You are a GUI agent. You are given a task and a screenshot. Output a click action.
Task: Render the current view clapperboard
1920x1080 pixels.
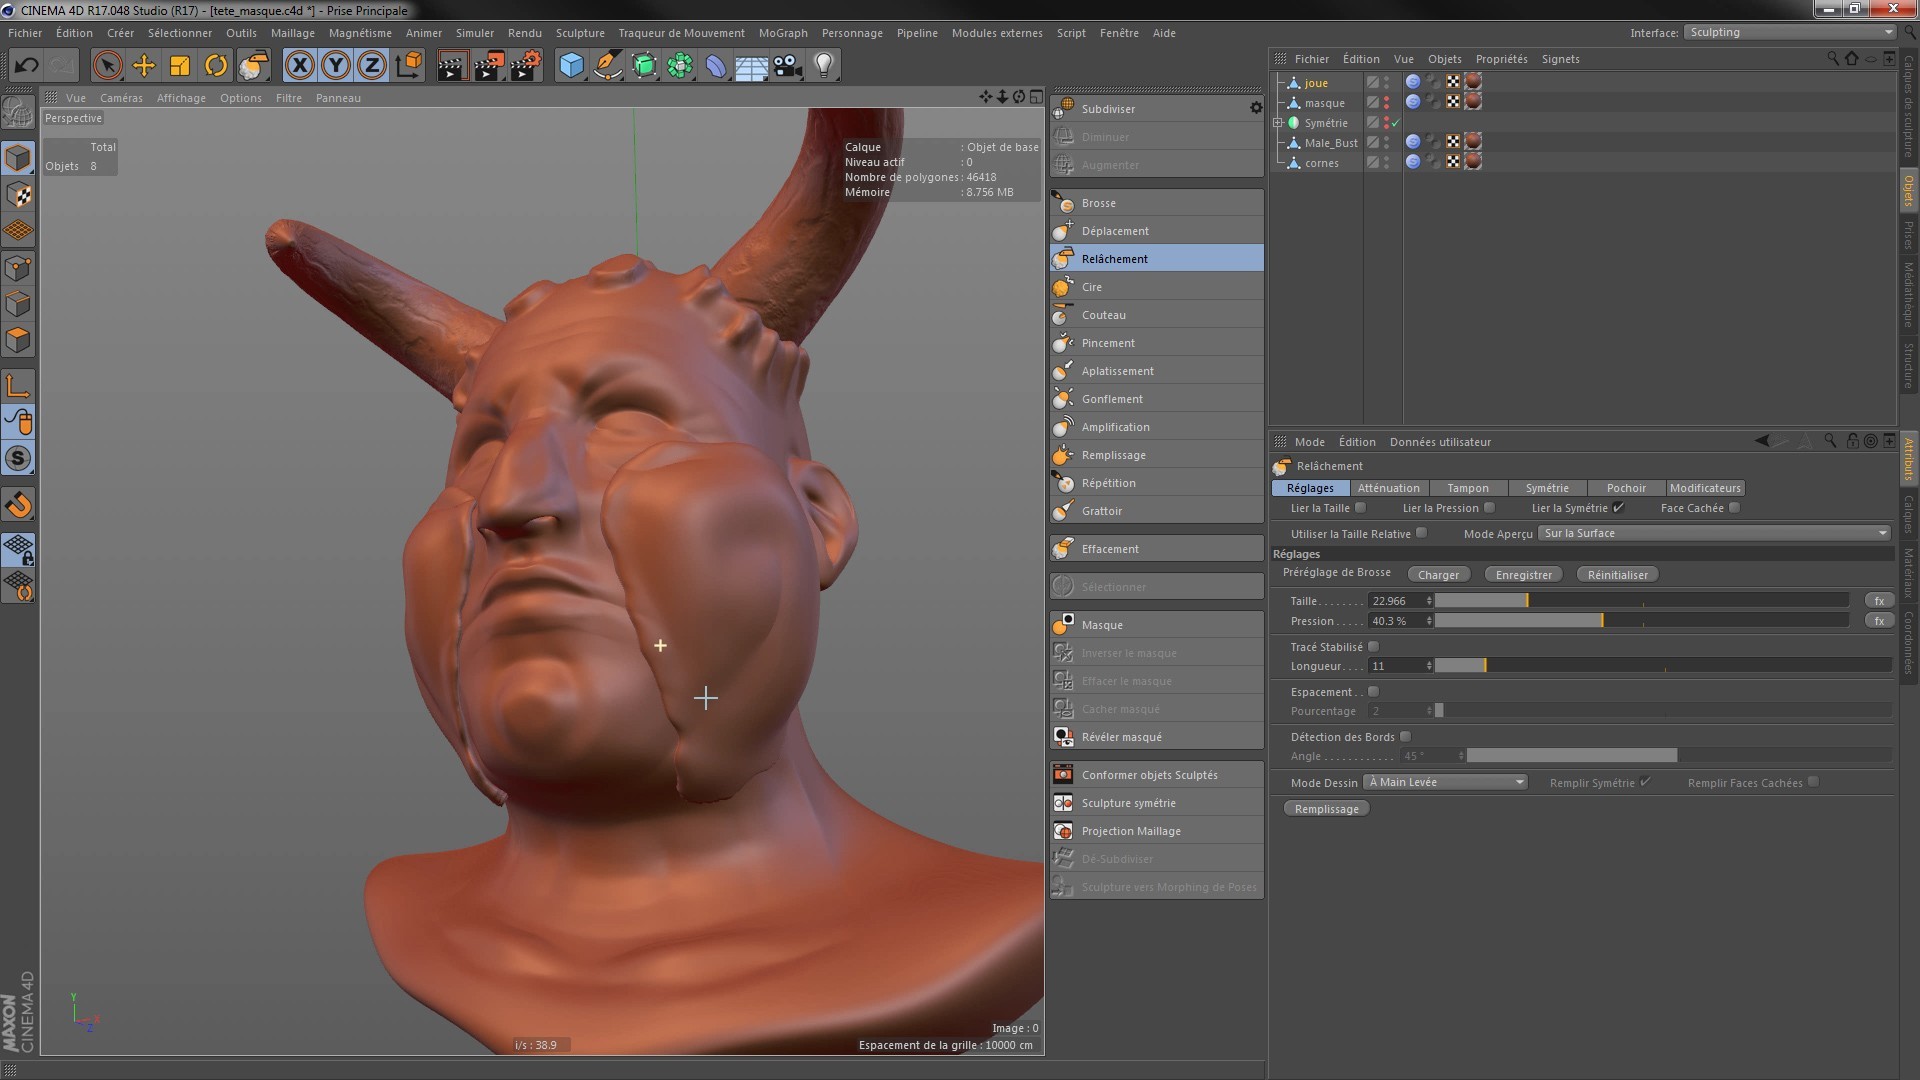coord(452,66)
